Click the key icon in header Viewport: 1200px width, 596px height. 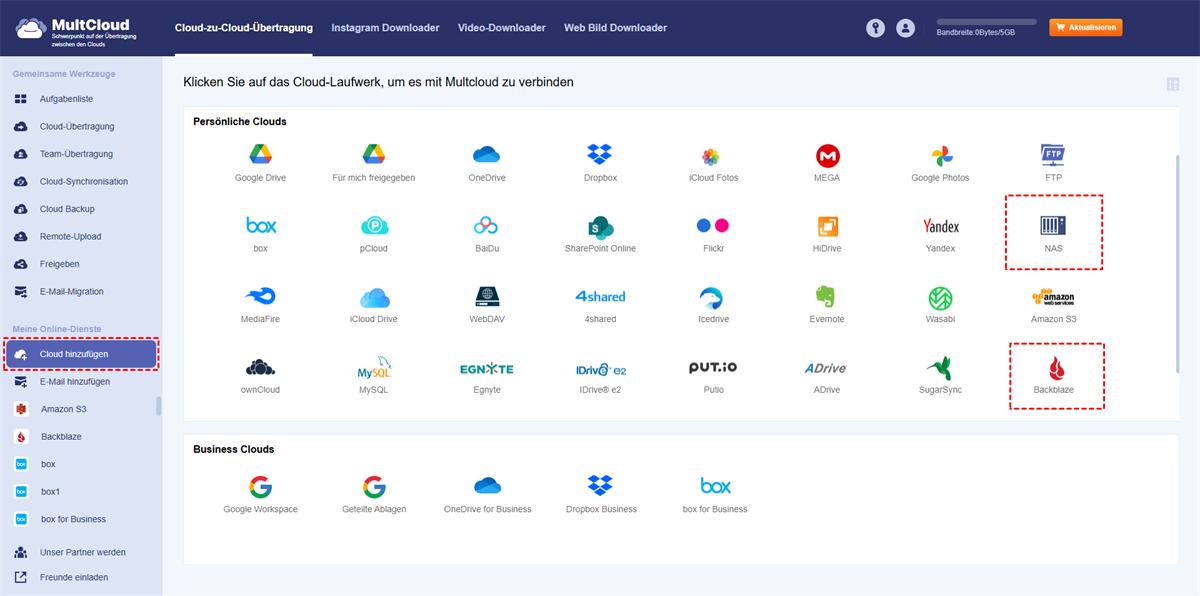(875, 29)
